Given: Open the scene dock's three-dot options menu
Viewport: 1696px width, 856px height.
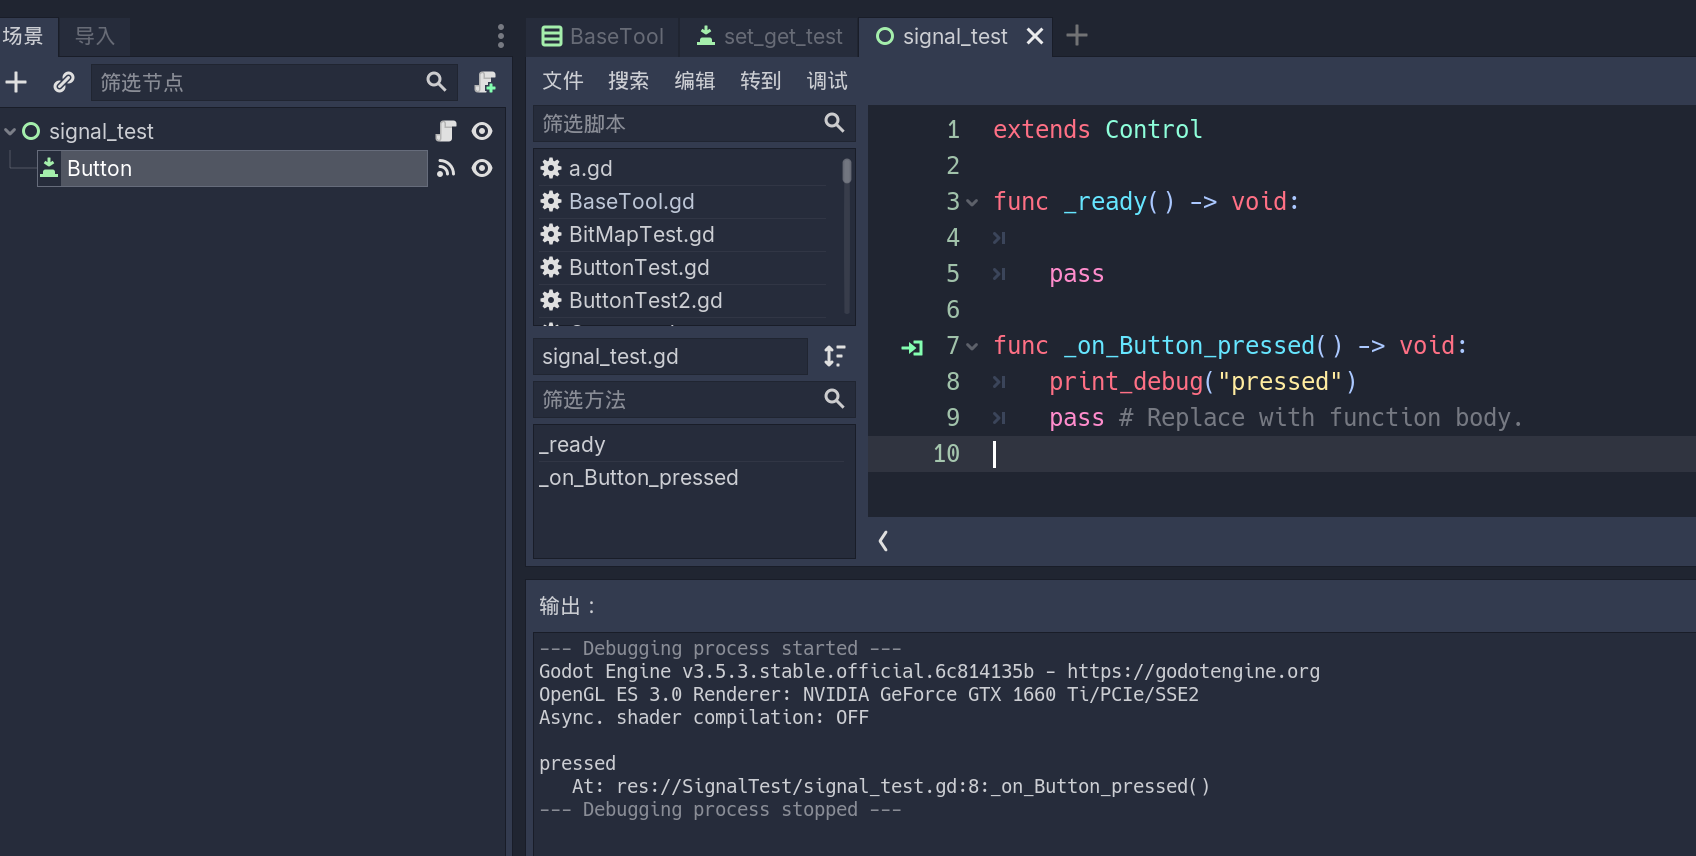Looking at the screenshot, I should point(501,37).
